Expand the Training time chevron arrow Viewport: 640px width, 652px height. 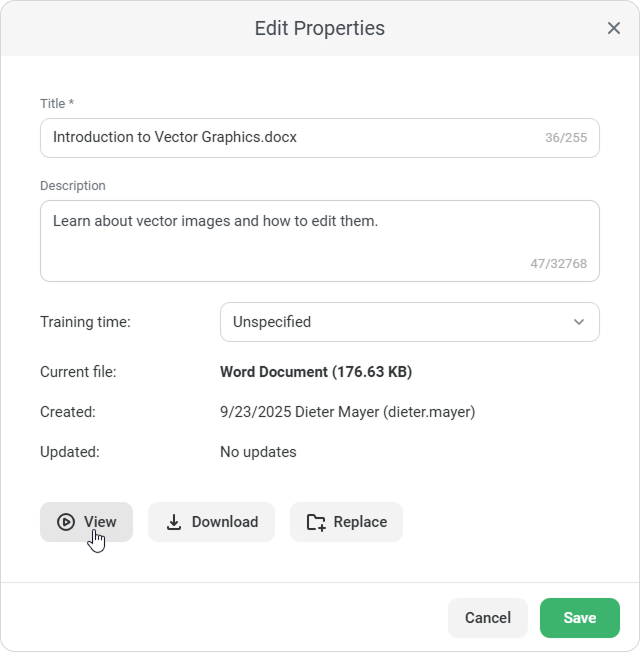pos(579,322)
